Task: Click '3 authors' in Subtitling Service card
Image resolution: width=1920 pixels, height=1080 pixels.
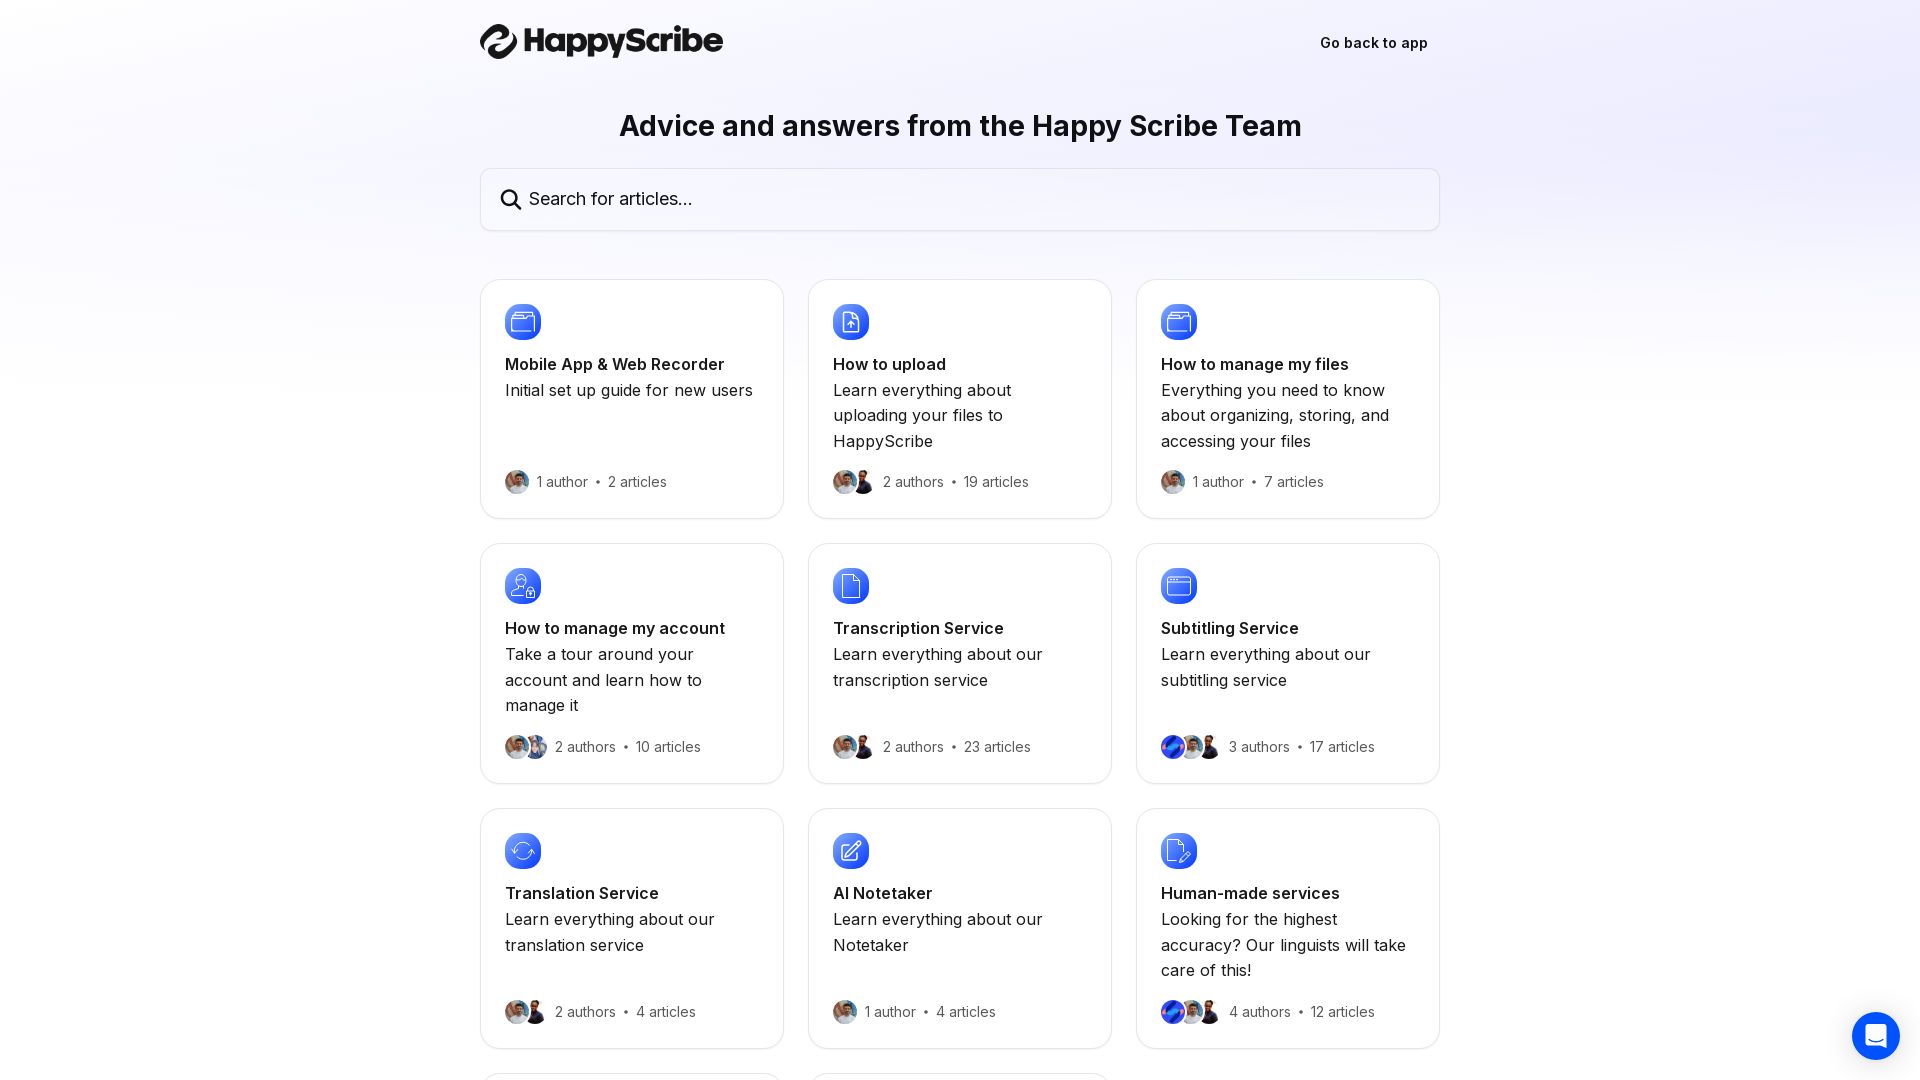Action: click(x=1259, y=747)
